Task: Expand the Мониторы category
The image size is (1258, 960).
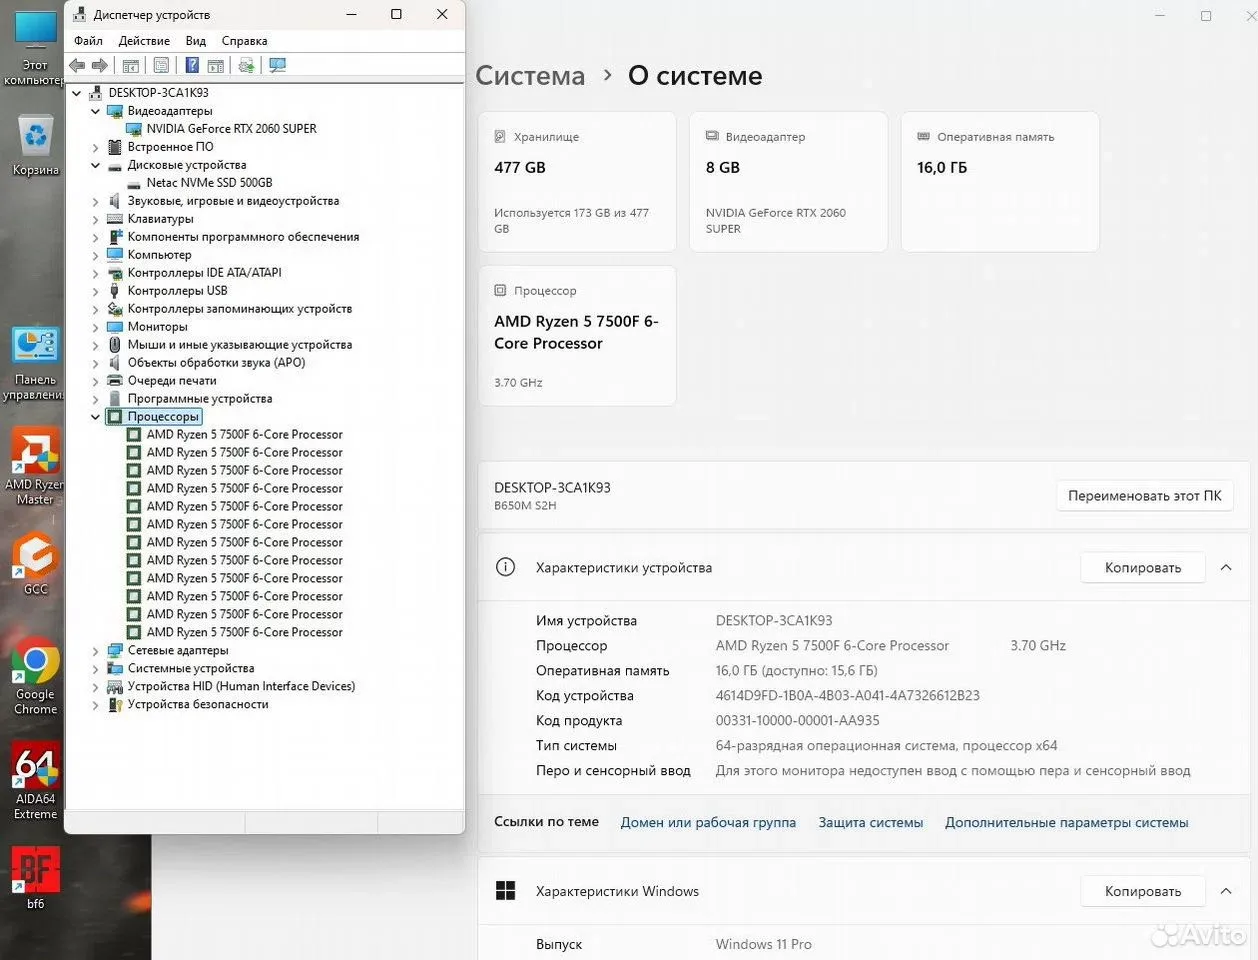Action: coord(96,327)
